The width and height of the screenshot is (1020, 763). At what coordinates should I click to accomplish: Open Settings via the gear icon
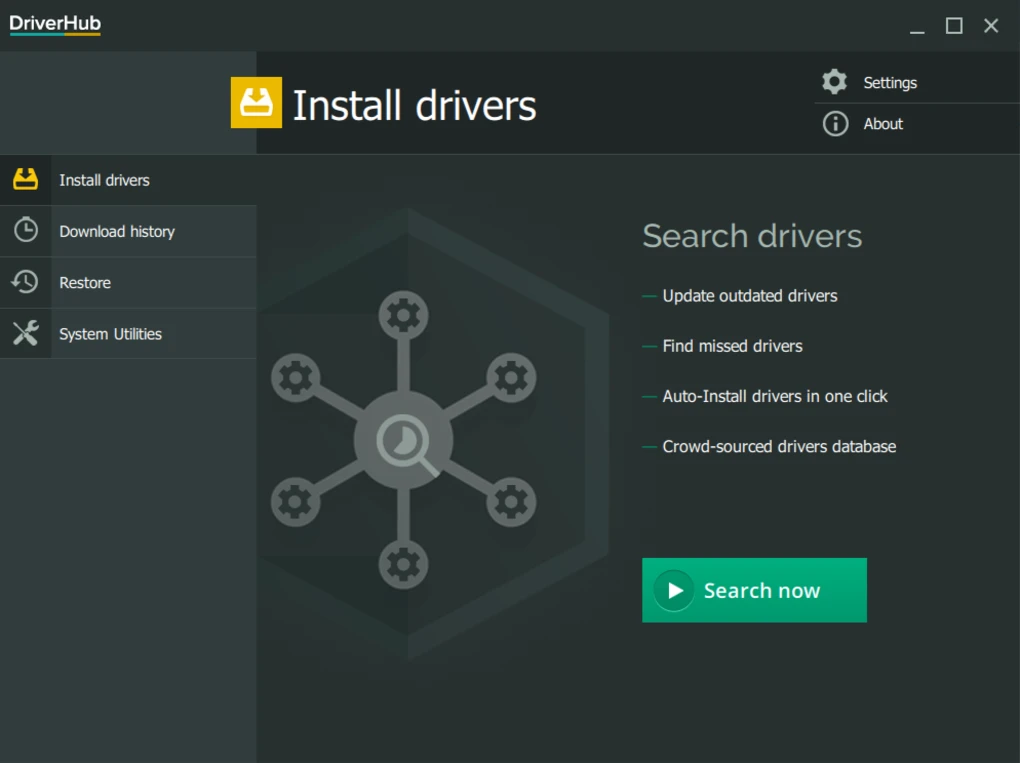(834, 82)
